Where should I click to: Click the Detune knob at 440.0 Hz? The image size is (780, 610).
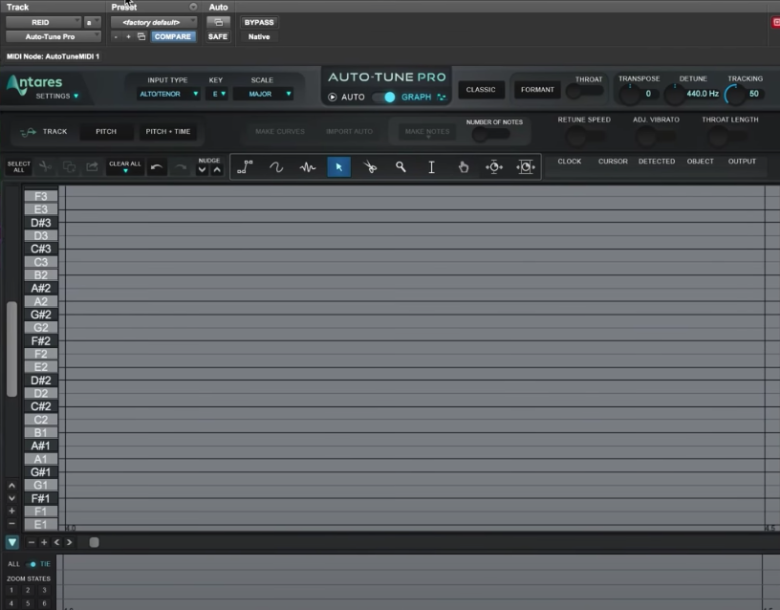click(x=675, y=95)
